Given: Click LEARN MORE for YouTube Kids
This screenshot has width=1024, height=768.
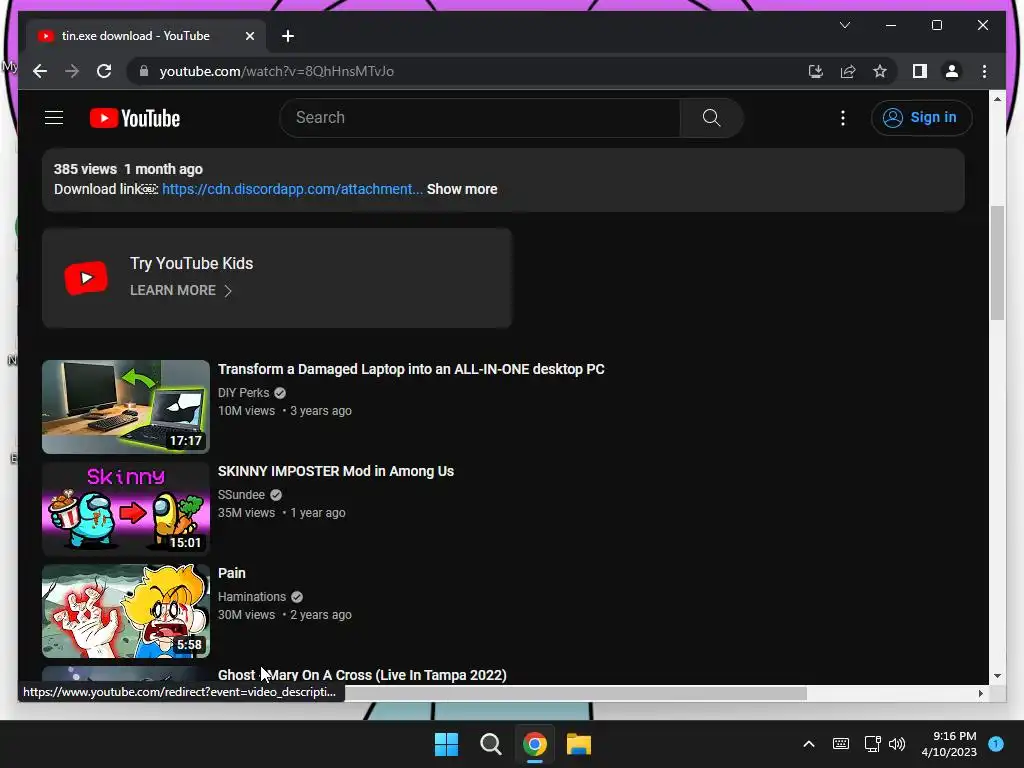Looking at the screenshot, I should 181,290.
